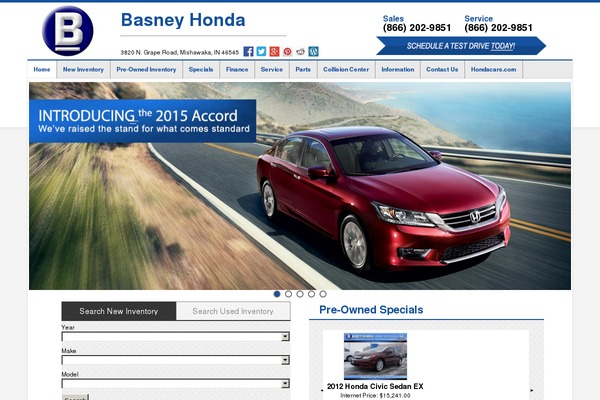Go to previous Pre-Owned Specials item arrow
This screenshot has height=400, width=600.
click(321, 390)
